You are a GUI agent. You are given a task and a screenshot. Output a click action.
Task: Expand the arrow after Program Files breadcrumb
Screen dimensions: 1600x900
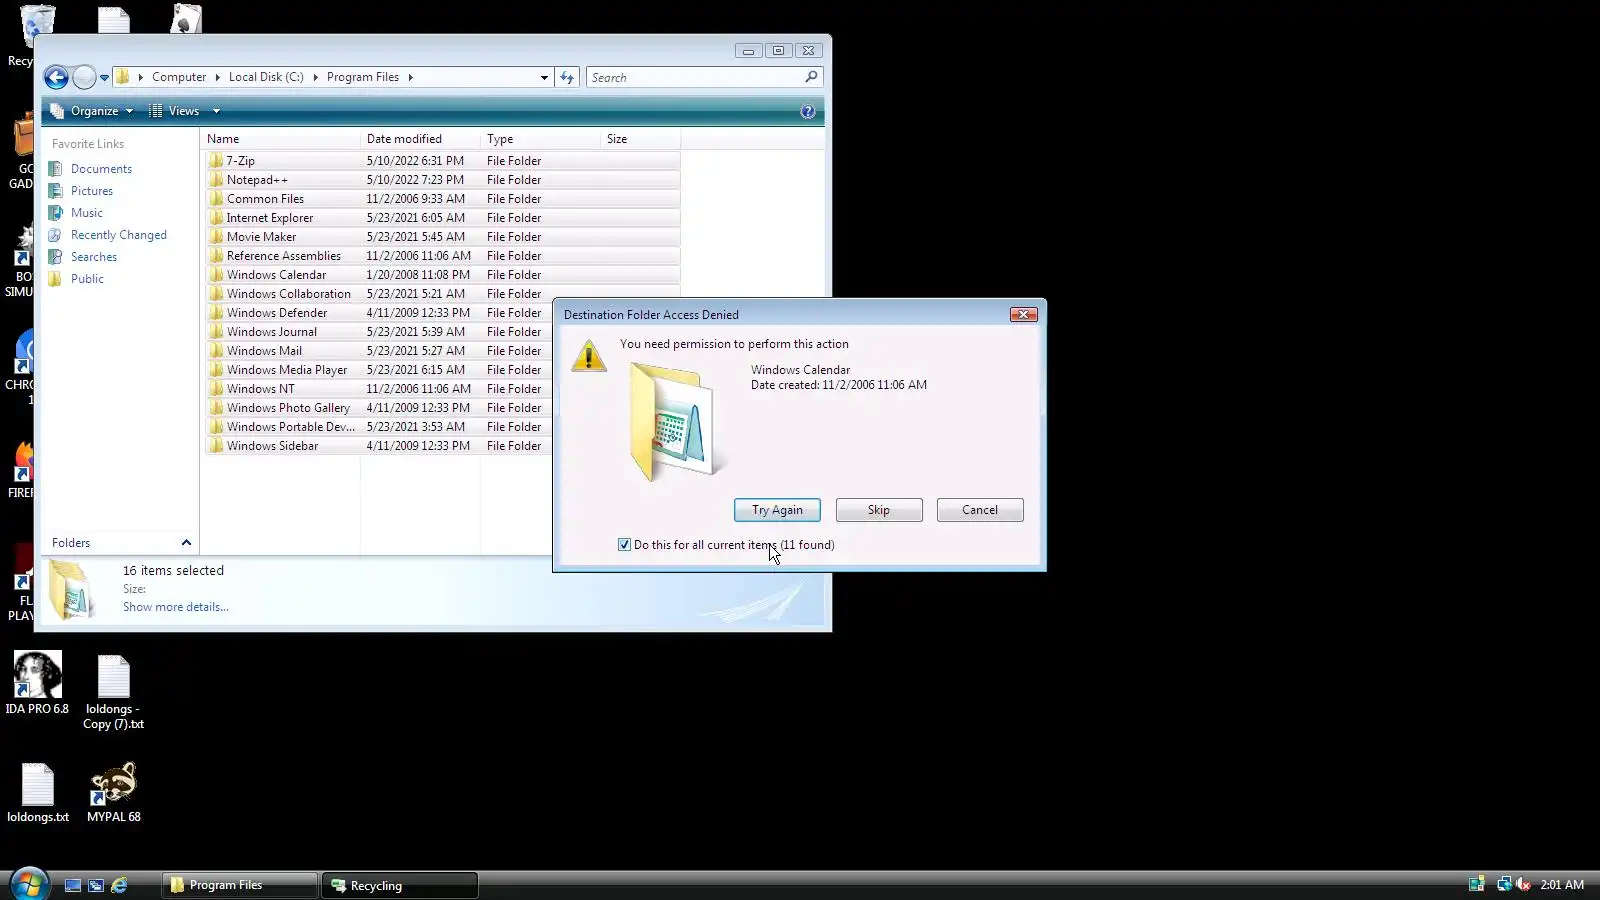410,77
